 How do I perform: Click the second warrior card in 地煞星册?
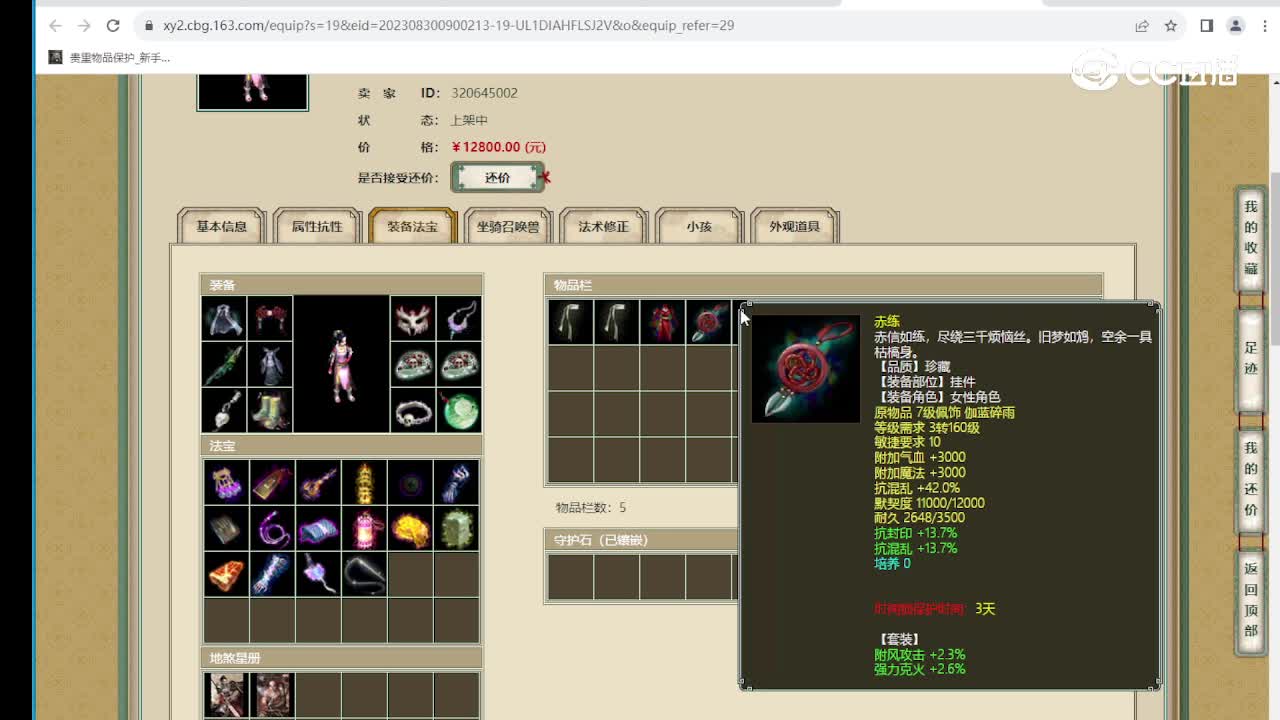[272, 695]
